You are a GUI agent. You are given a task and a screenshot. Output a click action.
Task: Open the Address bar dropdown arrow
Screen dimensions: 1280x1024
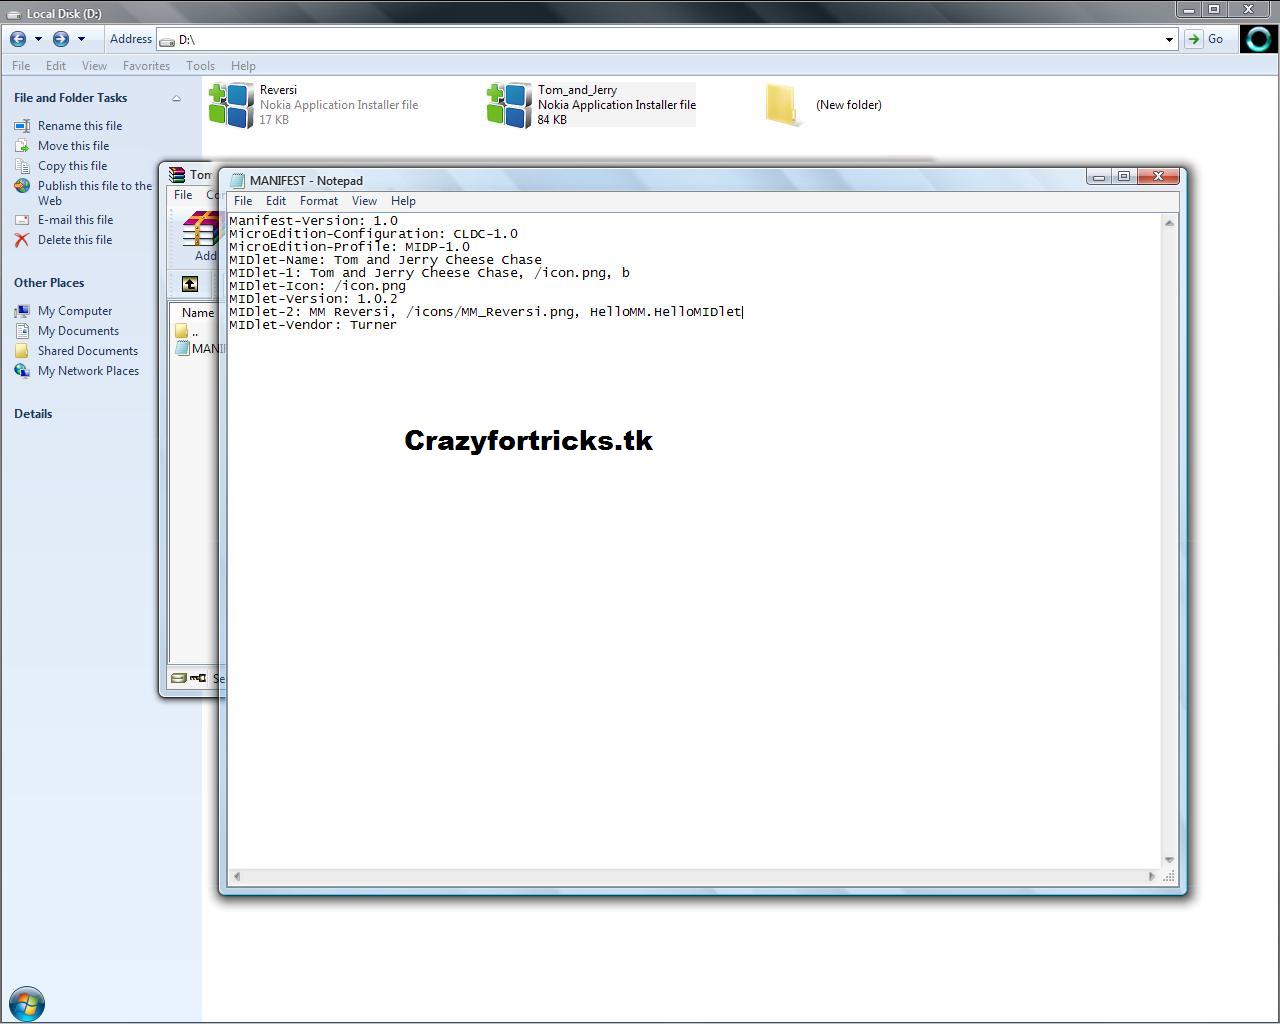(x=1169, y=40)
